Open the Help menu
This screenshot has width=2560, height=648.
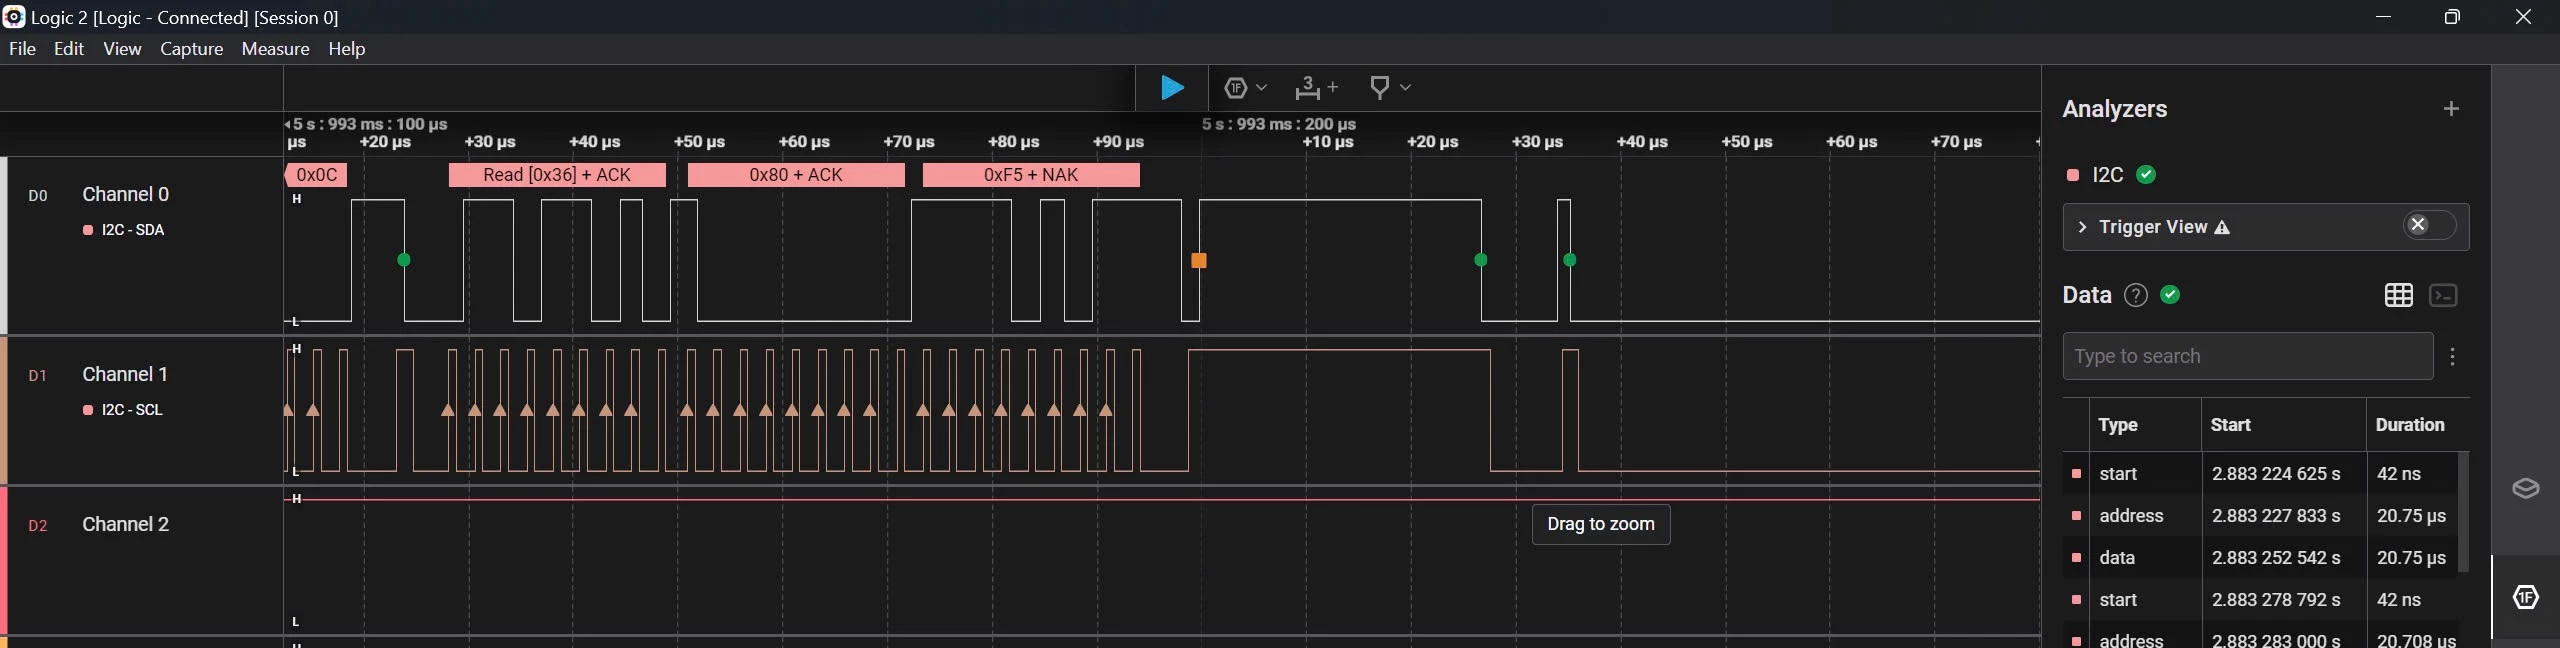[x=347, y=49]
